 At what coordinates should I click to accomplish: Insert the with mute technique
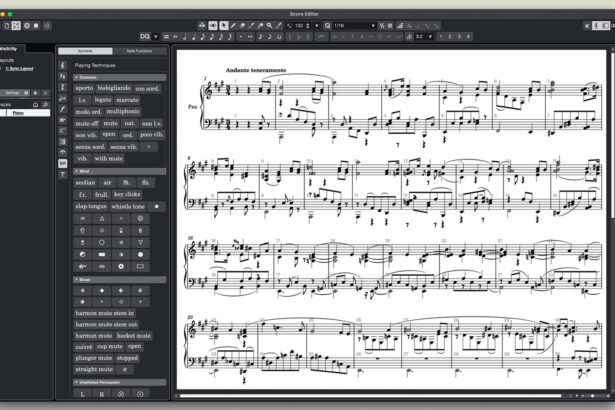point(109,159)
